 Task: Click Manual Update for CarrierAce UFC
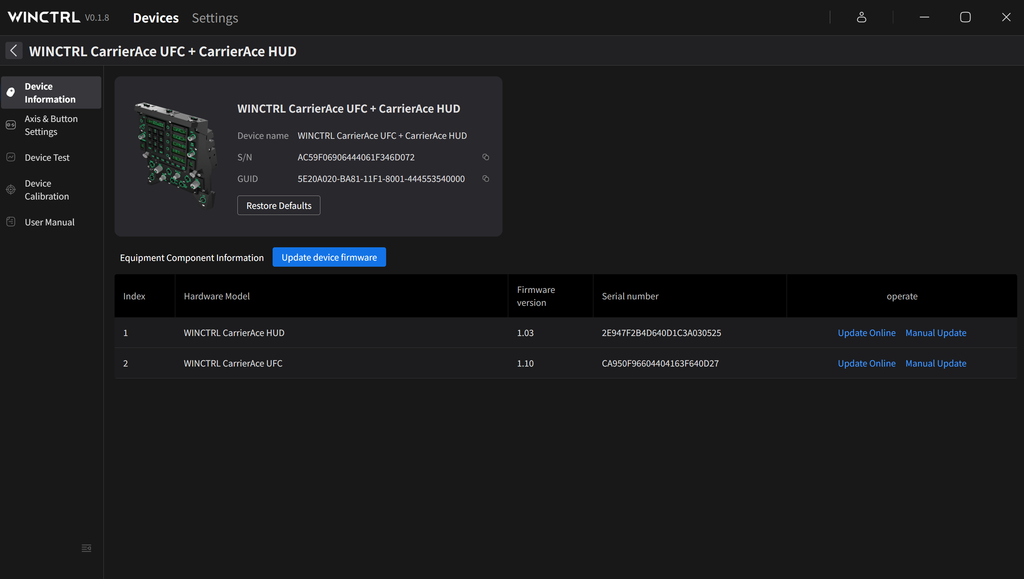pyautogui.click(x=936, y=364)
